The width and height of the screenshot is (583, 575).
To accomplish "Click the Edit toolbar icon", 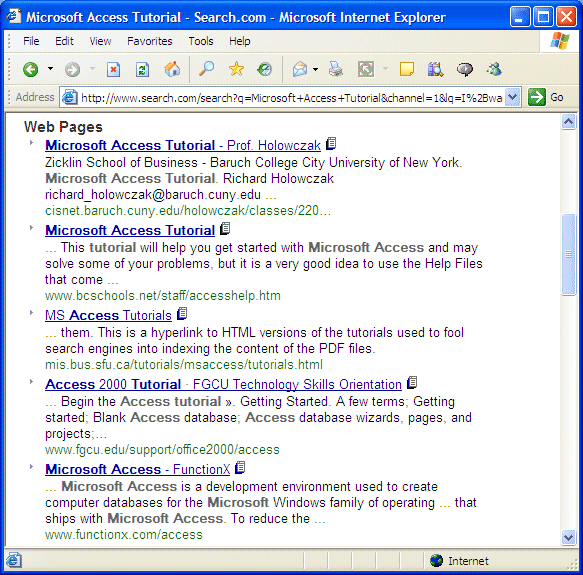I will click(366, 69).
